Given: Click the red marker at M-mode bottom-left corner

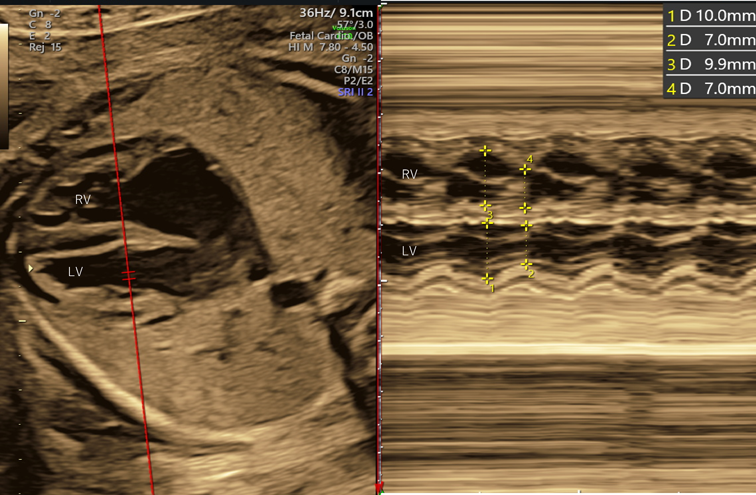Looking at the screenshot, I should pyautogui.click(x=379, y=488).
